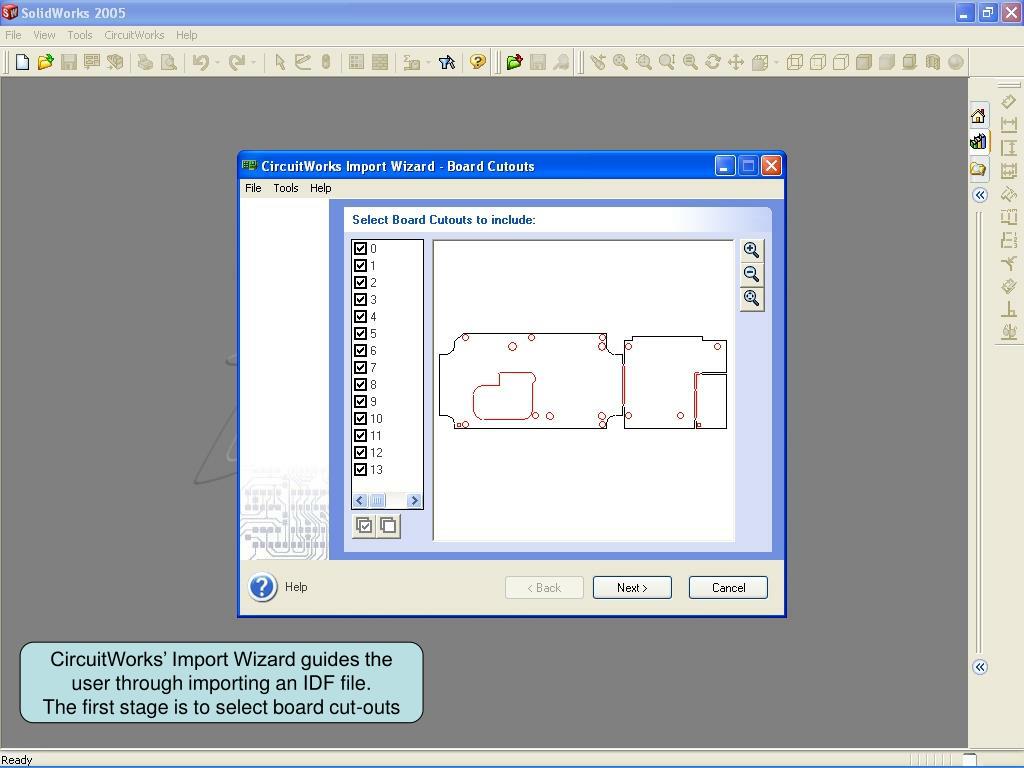1024x768 pixels.
Task: Click the home icon in task pane
Action: 978,116
